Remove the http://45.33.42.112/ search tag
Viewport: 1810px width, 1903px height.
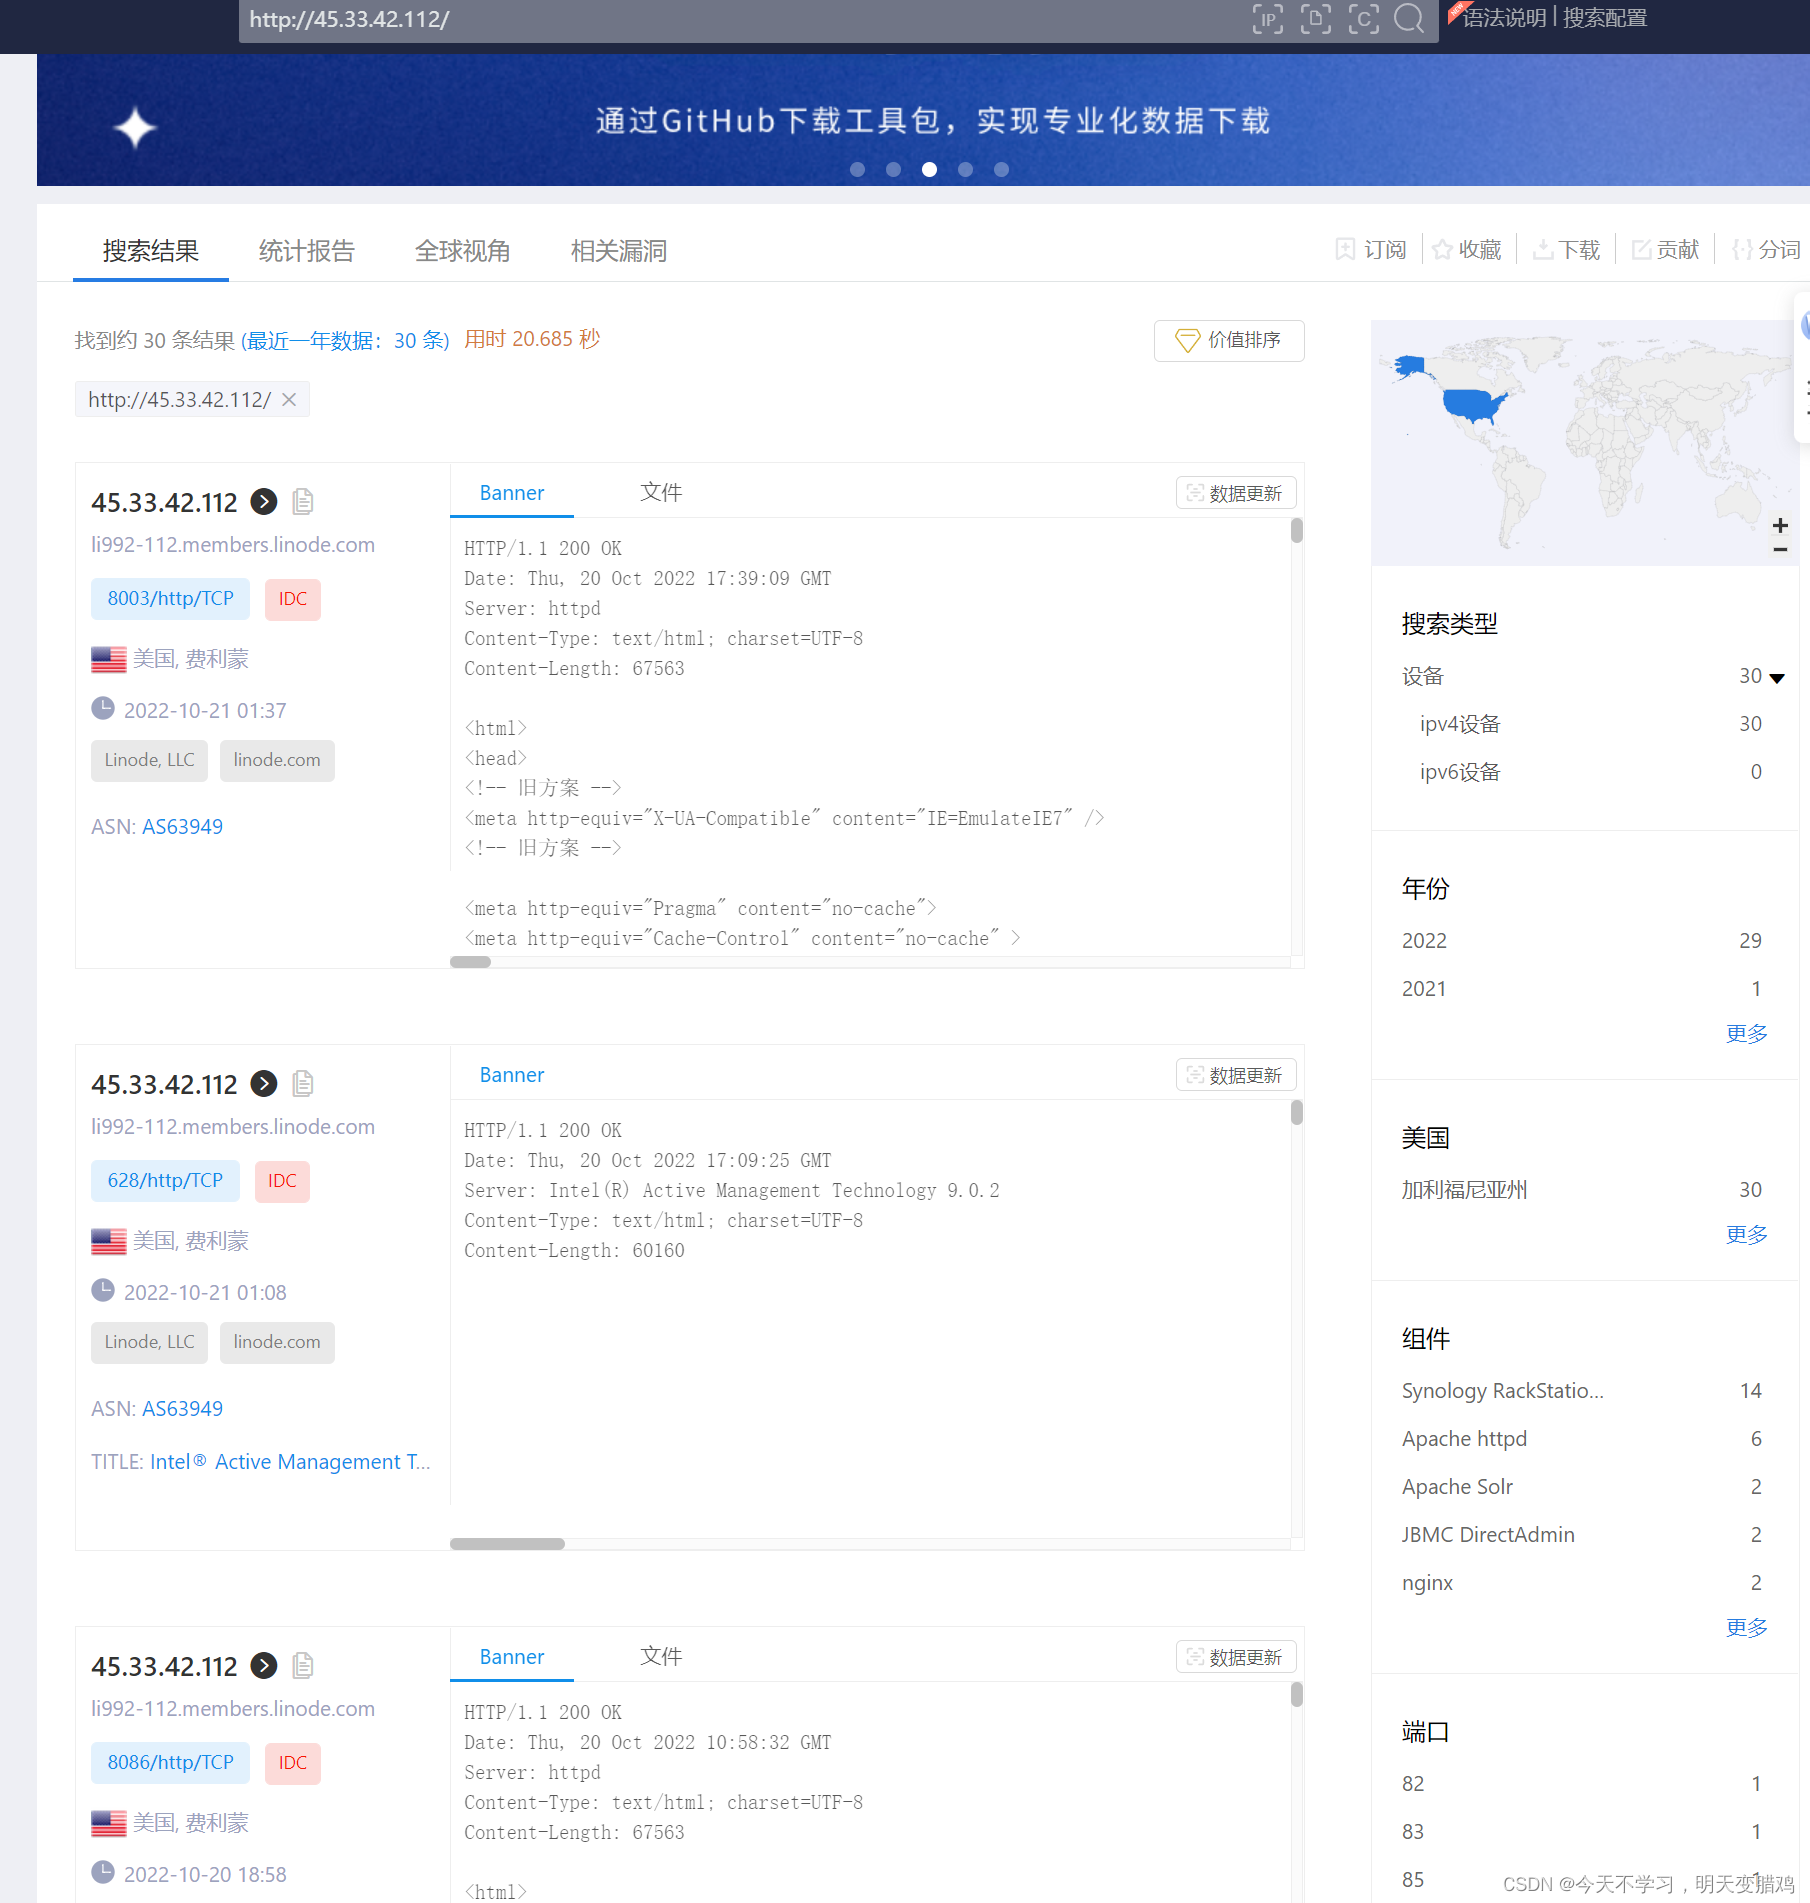pyautogui.click(x=289, y=399)
